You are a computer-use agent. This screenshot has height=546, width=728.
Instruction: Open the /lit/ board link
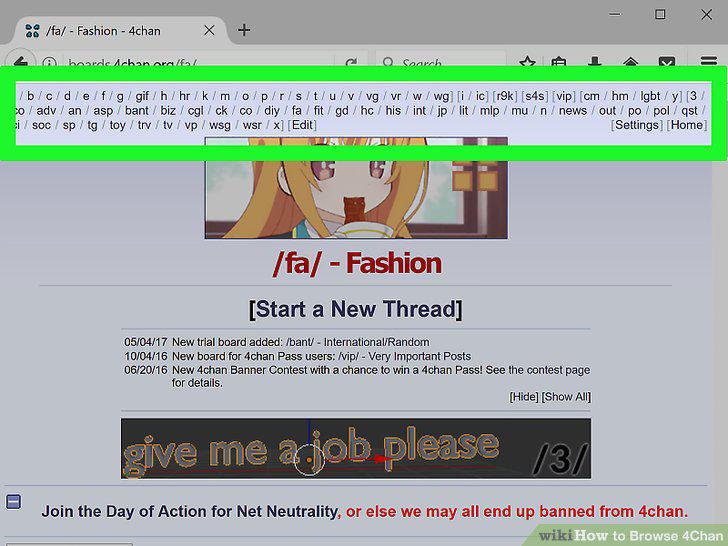click(463, 110)
